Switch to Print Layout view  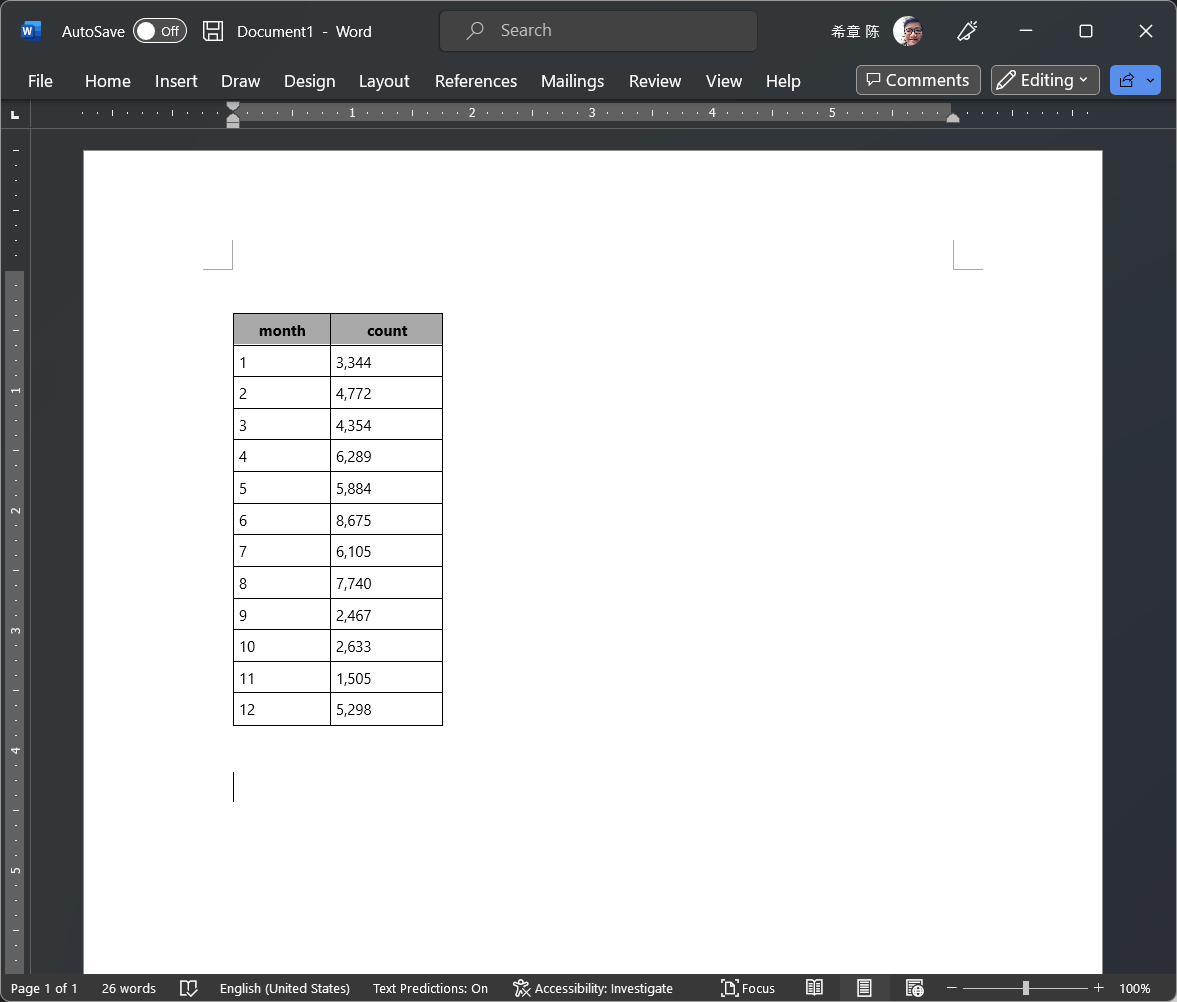click(865, 988)
